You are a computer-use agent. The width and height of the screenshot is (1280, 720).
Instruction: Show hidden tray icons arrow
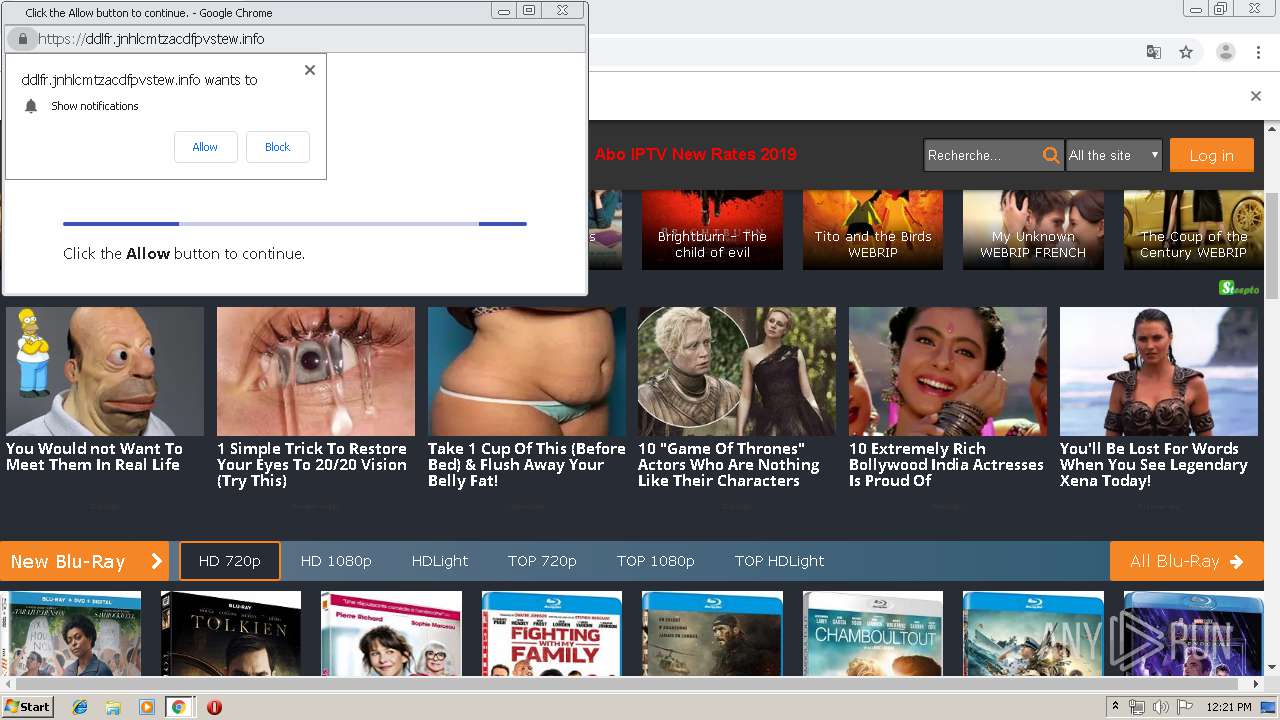1116,707
